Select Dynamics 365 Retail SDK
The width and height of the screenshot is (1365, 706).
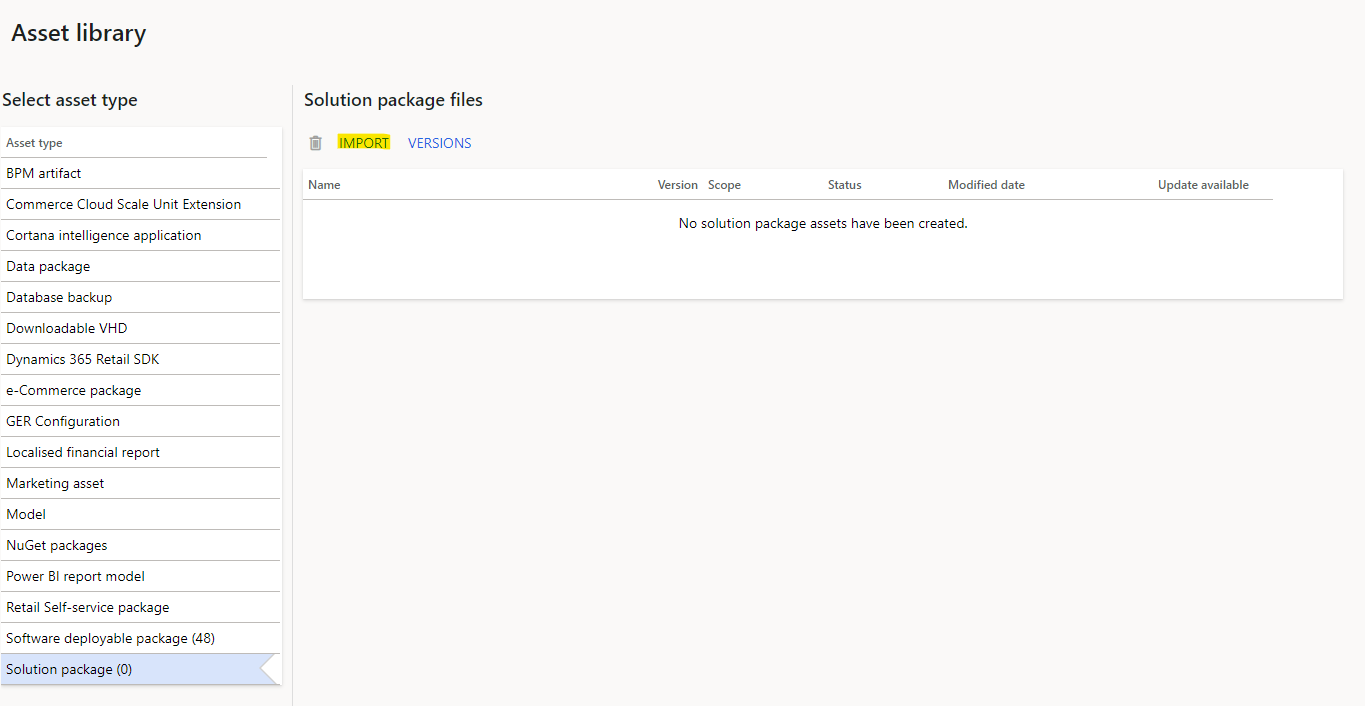(82, 359)
